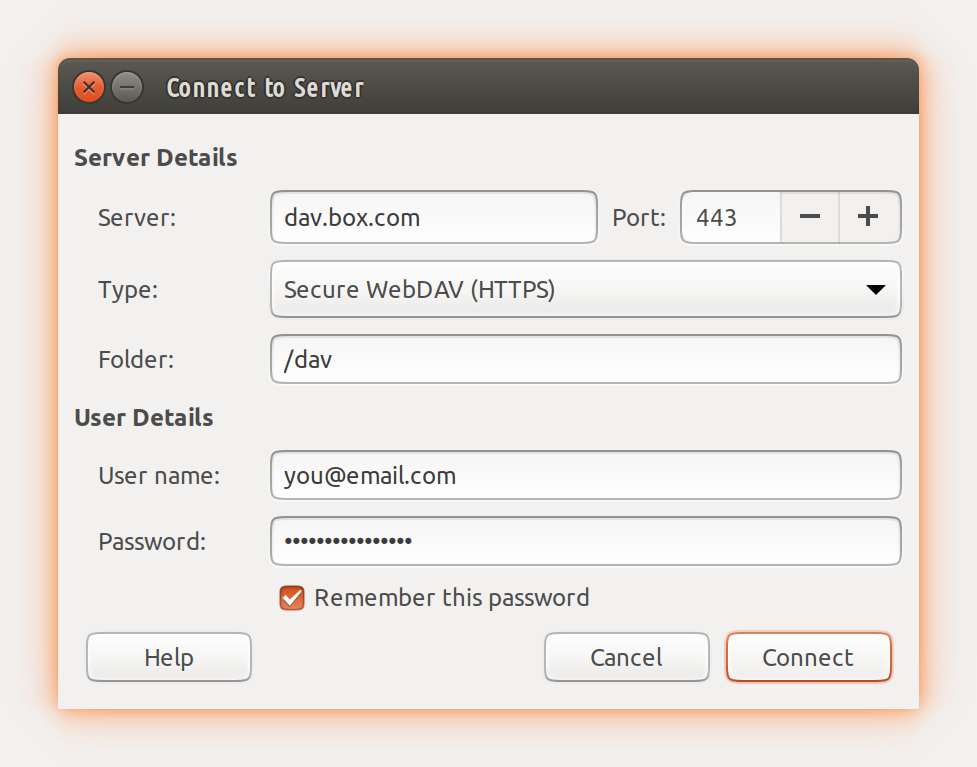The height and width of the screenshot is (767, 977).
Task: Click the 'Type:' label
Action: (x=128, y=290)
